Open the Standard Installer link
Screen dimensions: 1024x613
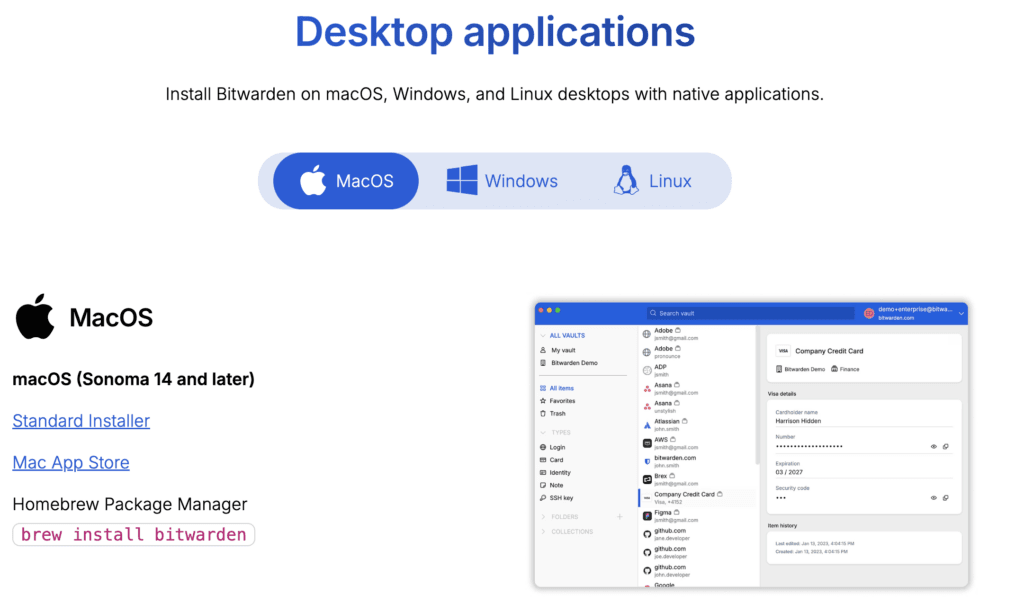(81, 421)
